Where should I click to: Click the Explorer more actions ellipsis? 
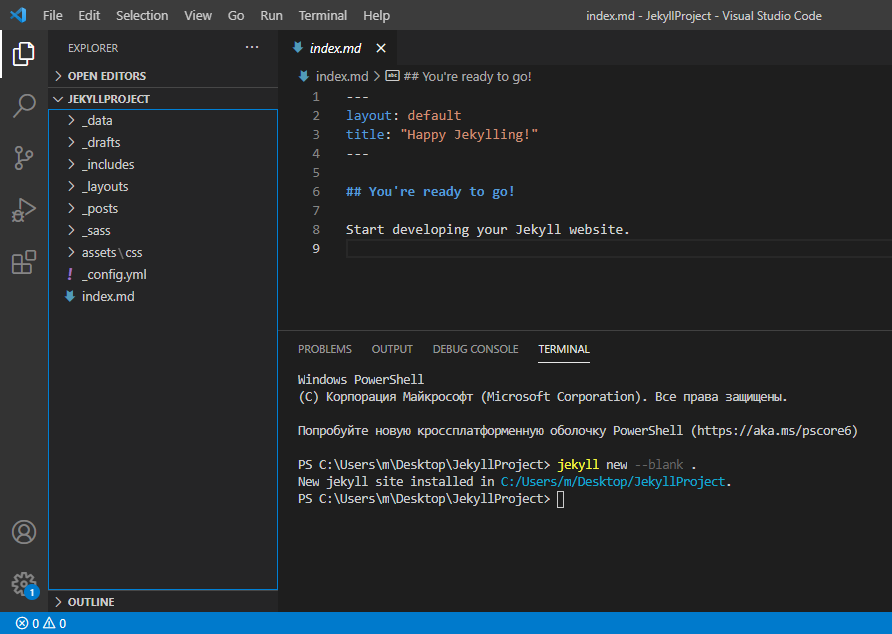coord(251,47)
